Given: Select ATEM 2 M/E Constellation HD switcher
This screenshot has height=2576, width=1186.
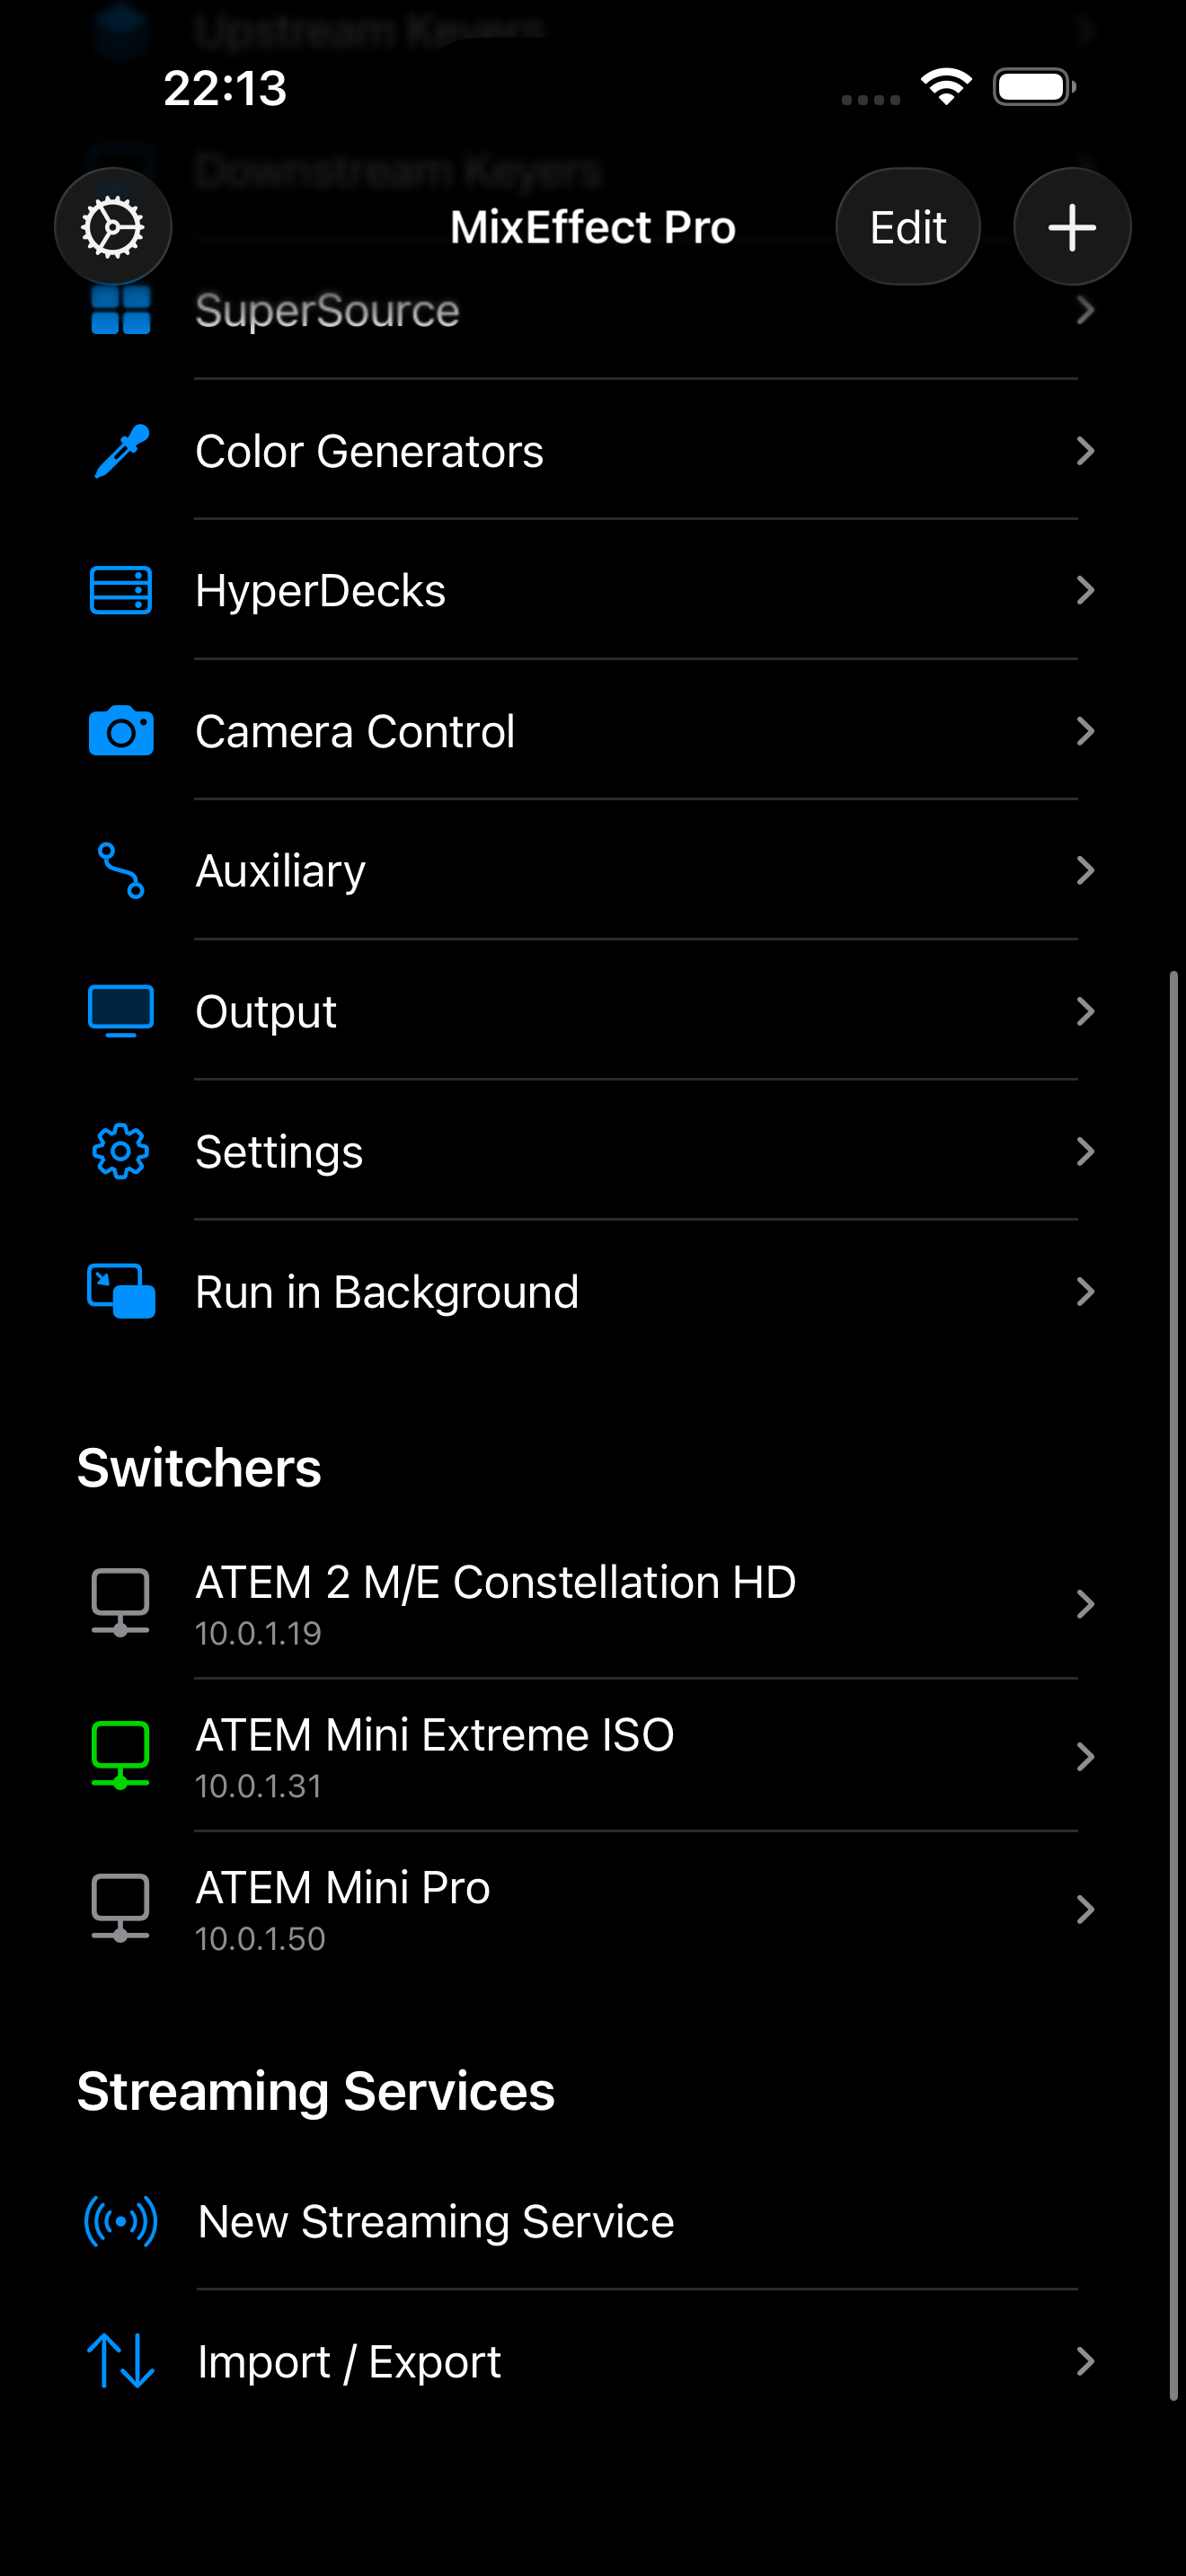Looking at the screenshot, I should click(495, 1603).
